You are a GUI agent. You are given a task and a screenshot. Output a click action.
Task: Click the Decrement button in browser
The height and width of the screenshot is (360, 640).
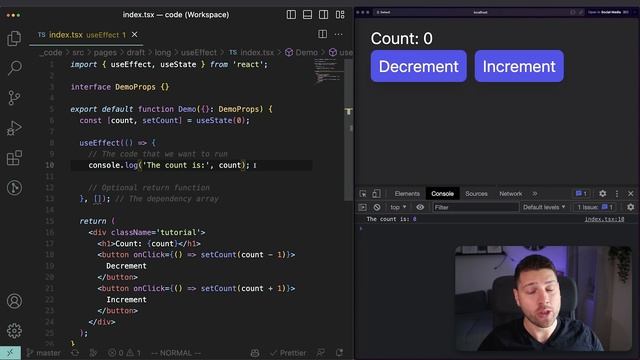coord(418,66)
